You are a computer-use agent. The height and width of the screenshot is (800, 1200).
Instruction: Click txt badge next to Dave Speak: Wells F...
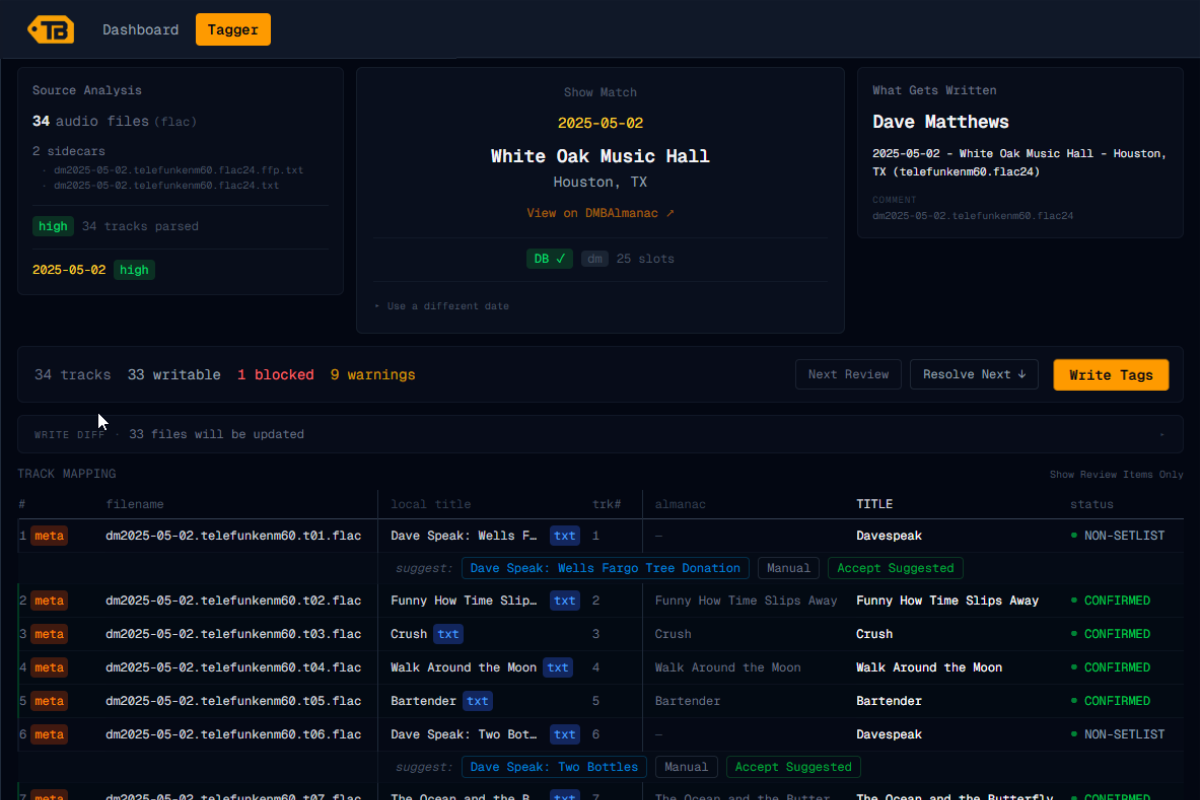pyautogui.click(x=565, y=536)
